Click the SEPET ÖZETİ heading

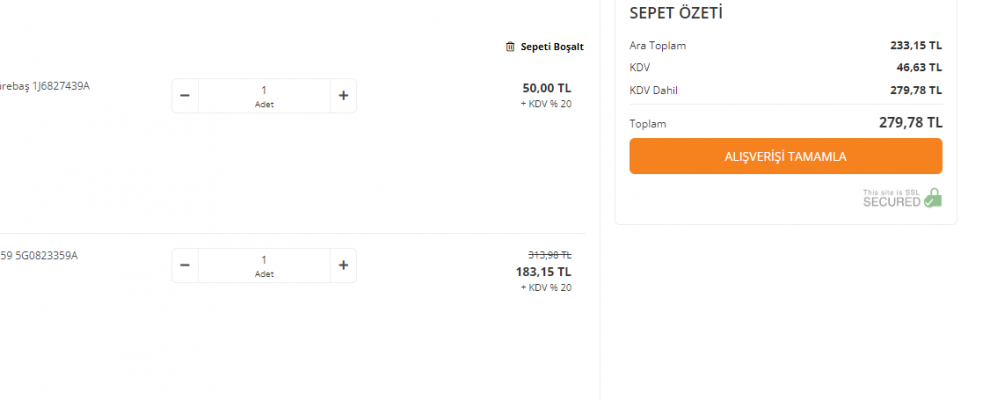click(676, 13)
